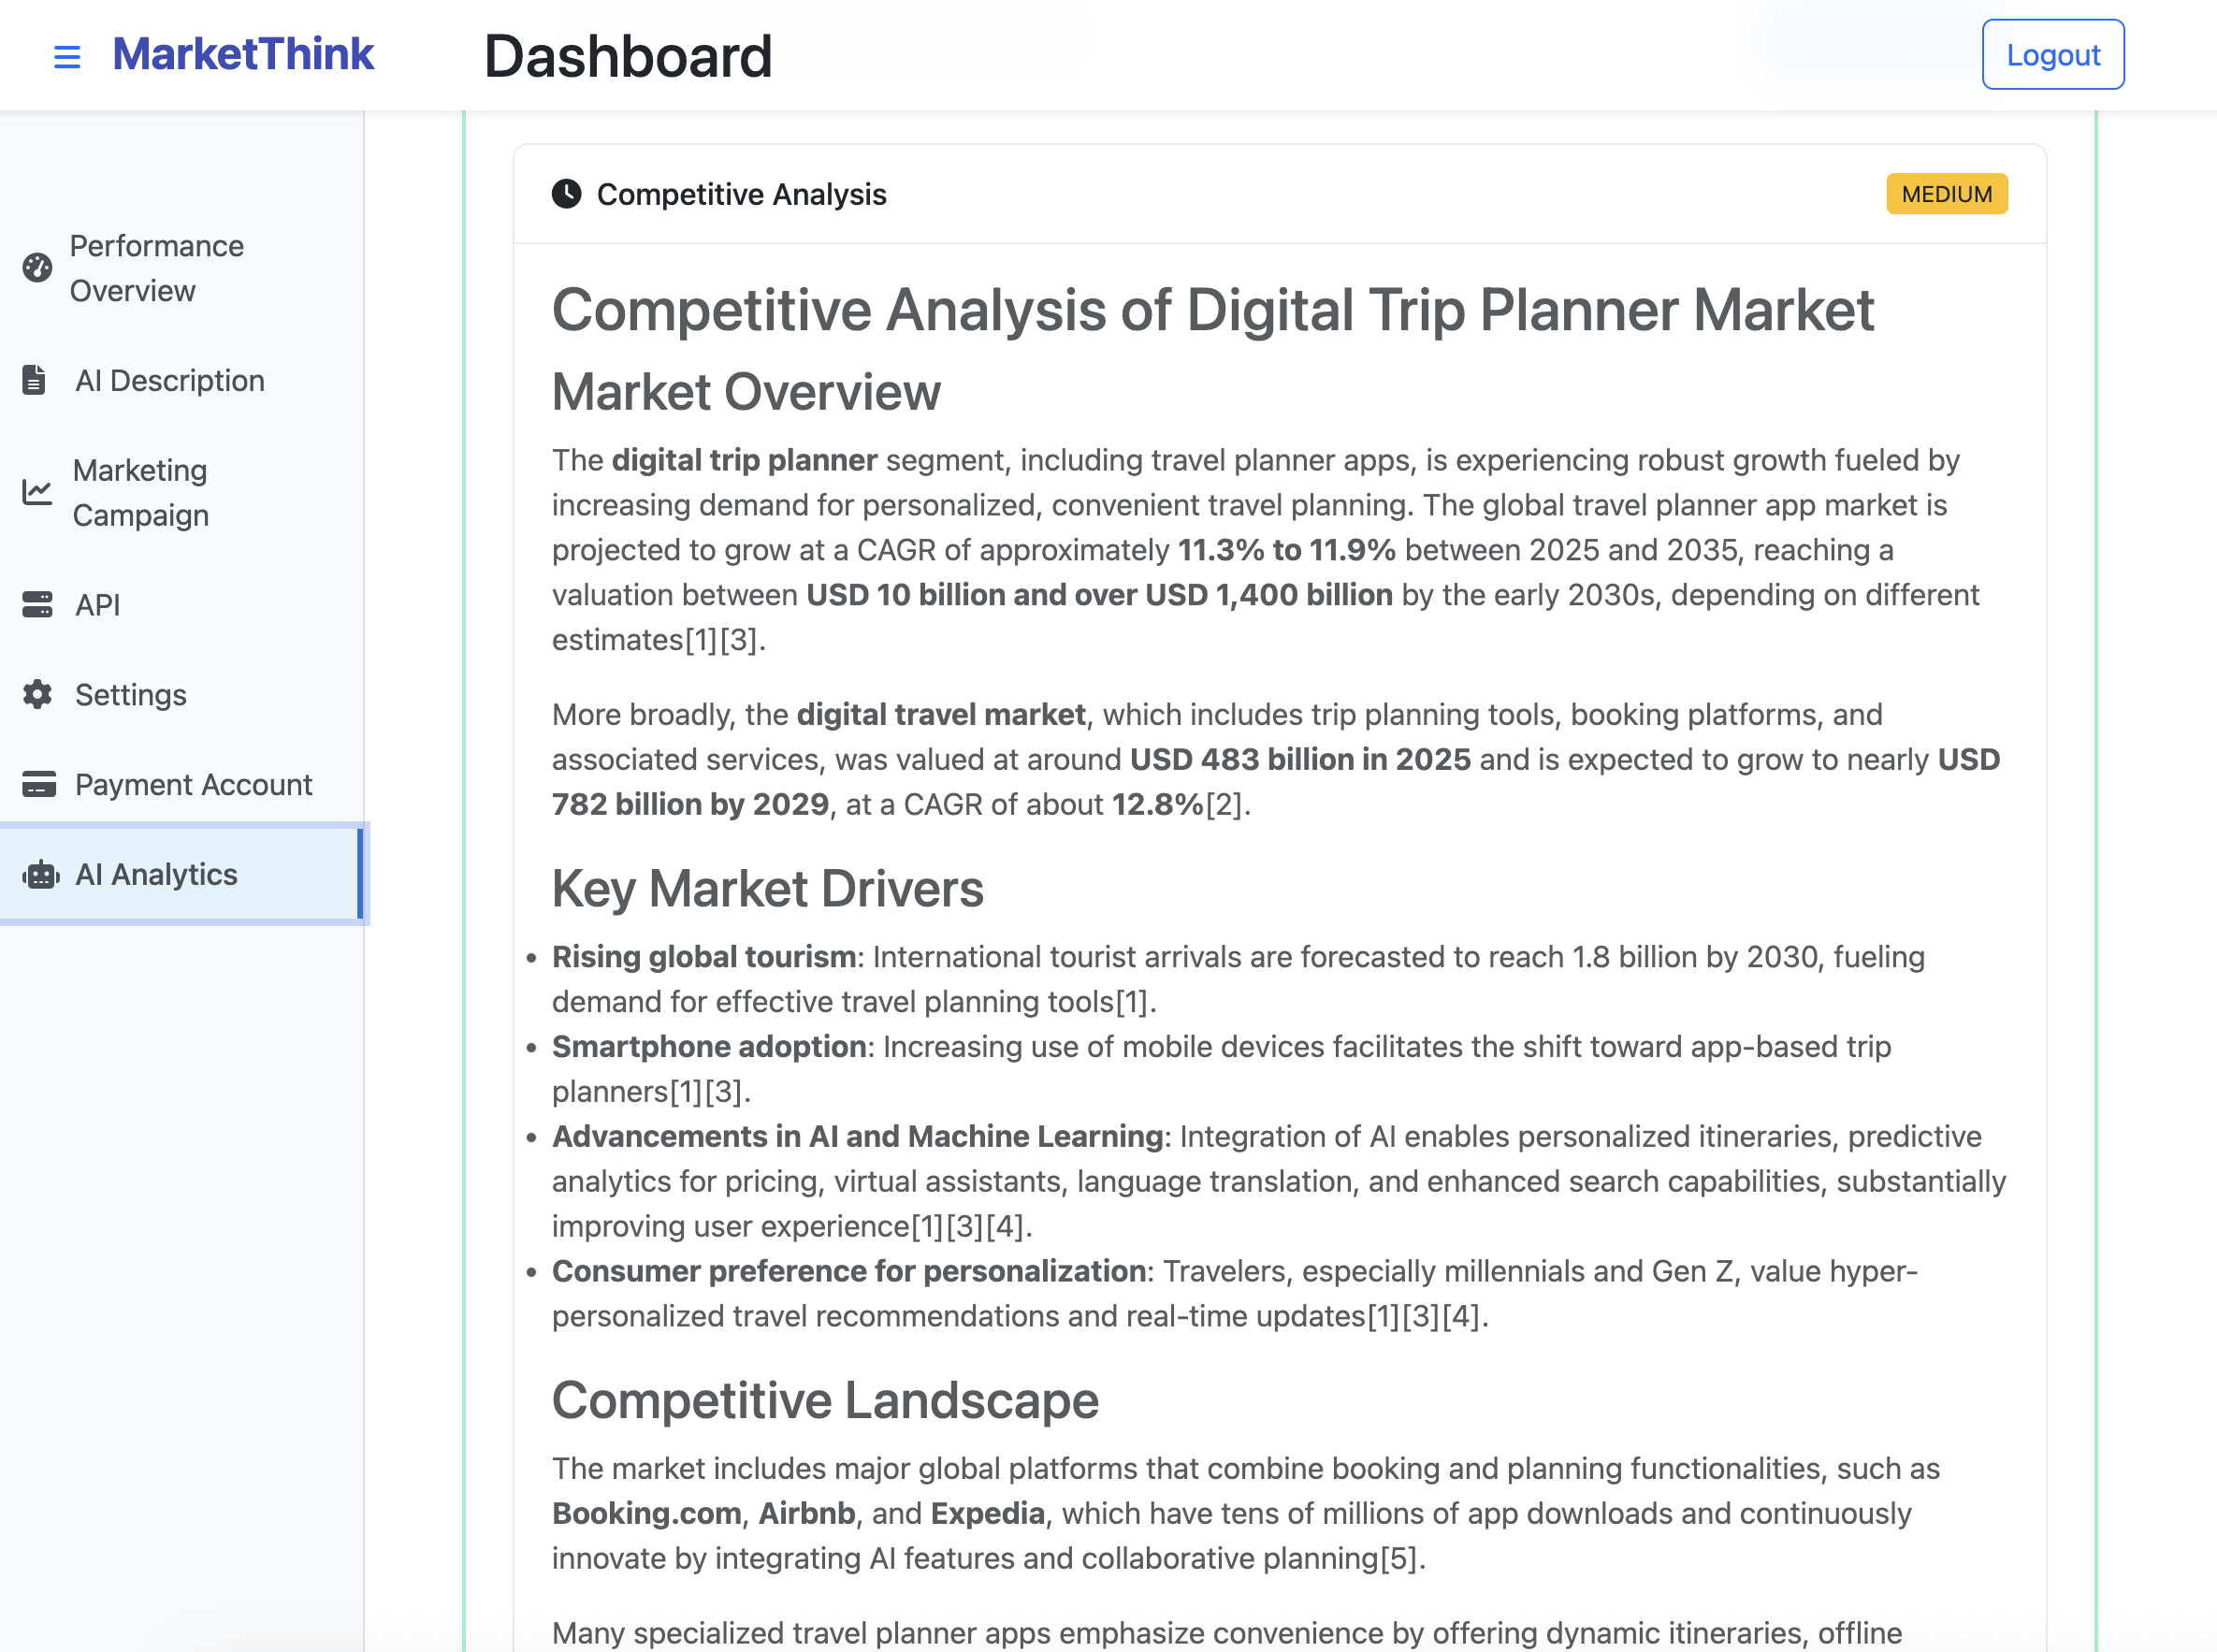The image size is (2217, 1652).
Task: Open Performance Overview page
Action: click(156, 268)
